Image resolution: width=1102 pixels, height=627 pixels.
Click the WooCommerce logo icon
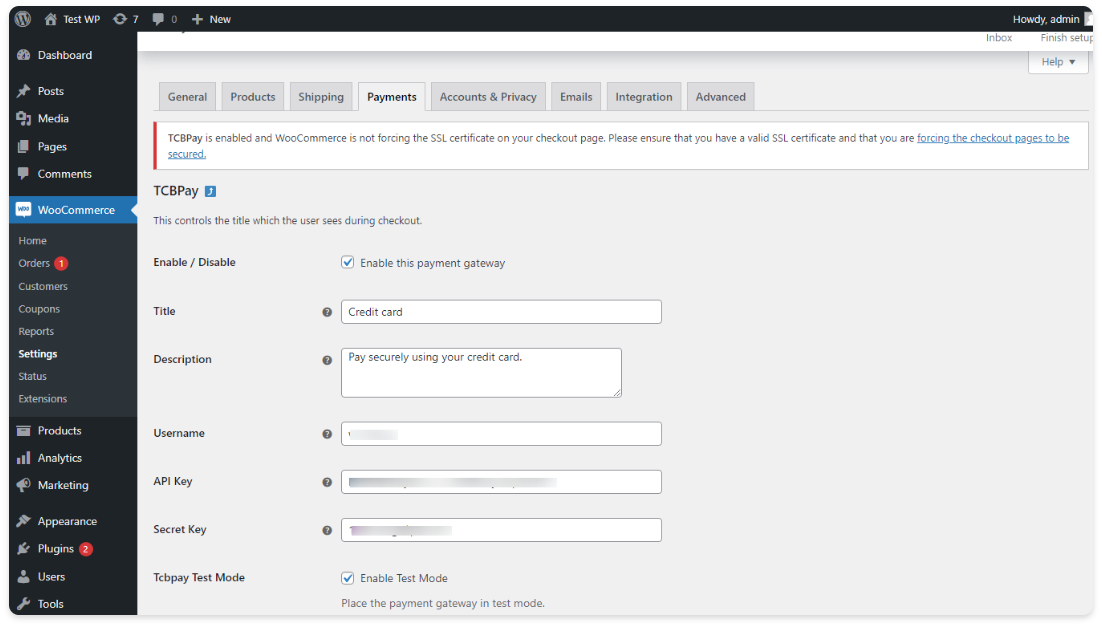(24, 209)
